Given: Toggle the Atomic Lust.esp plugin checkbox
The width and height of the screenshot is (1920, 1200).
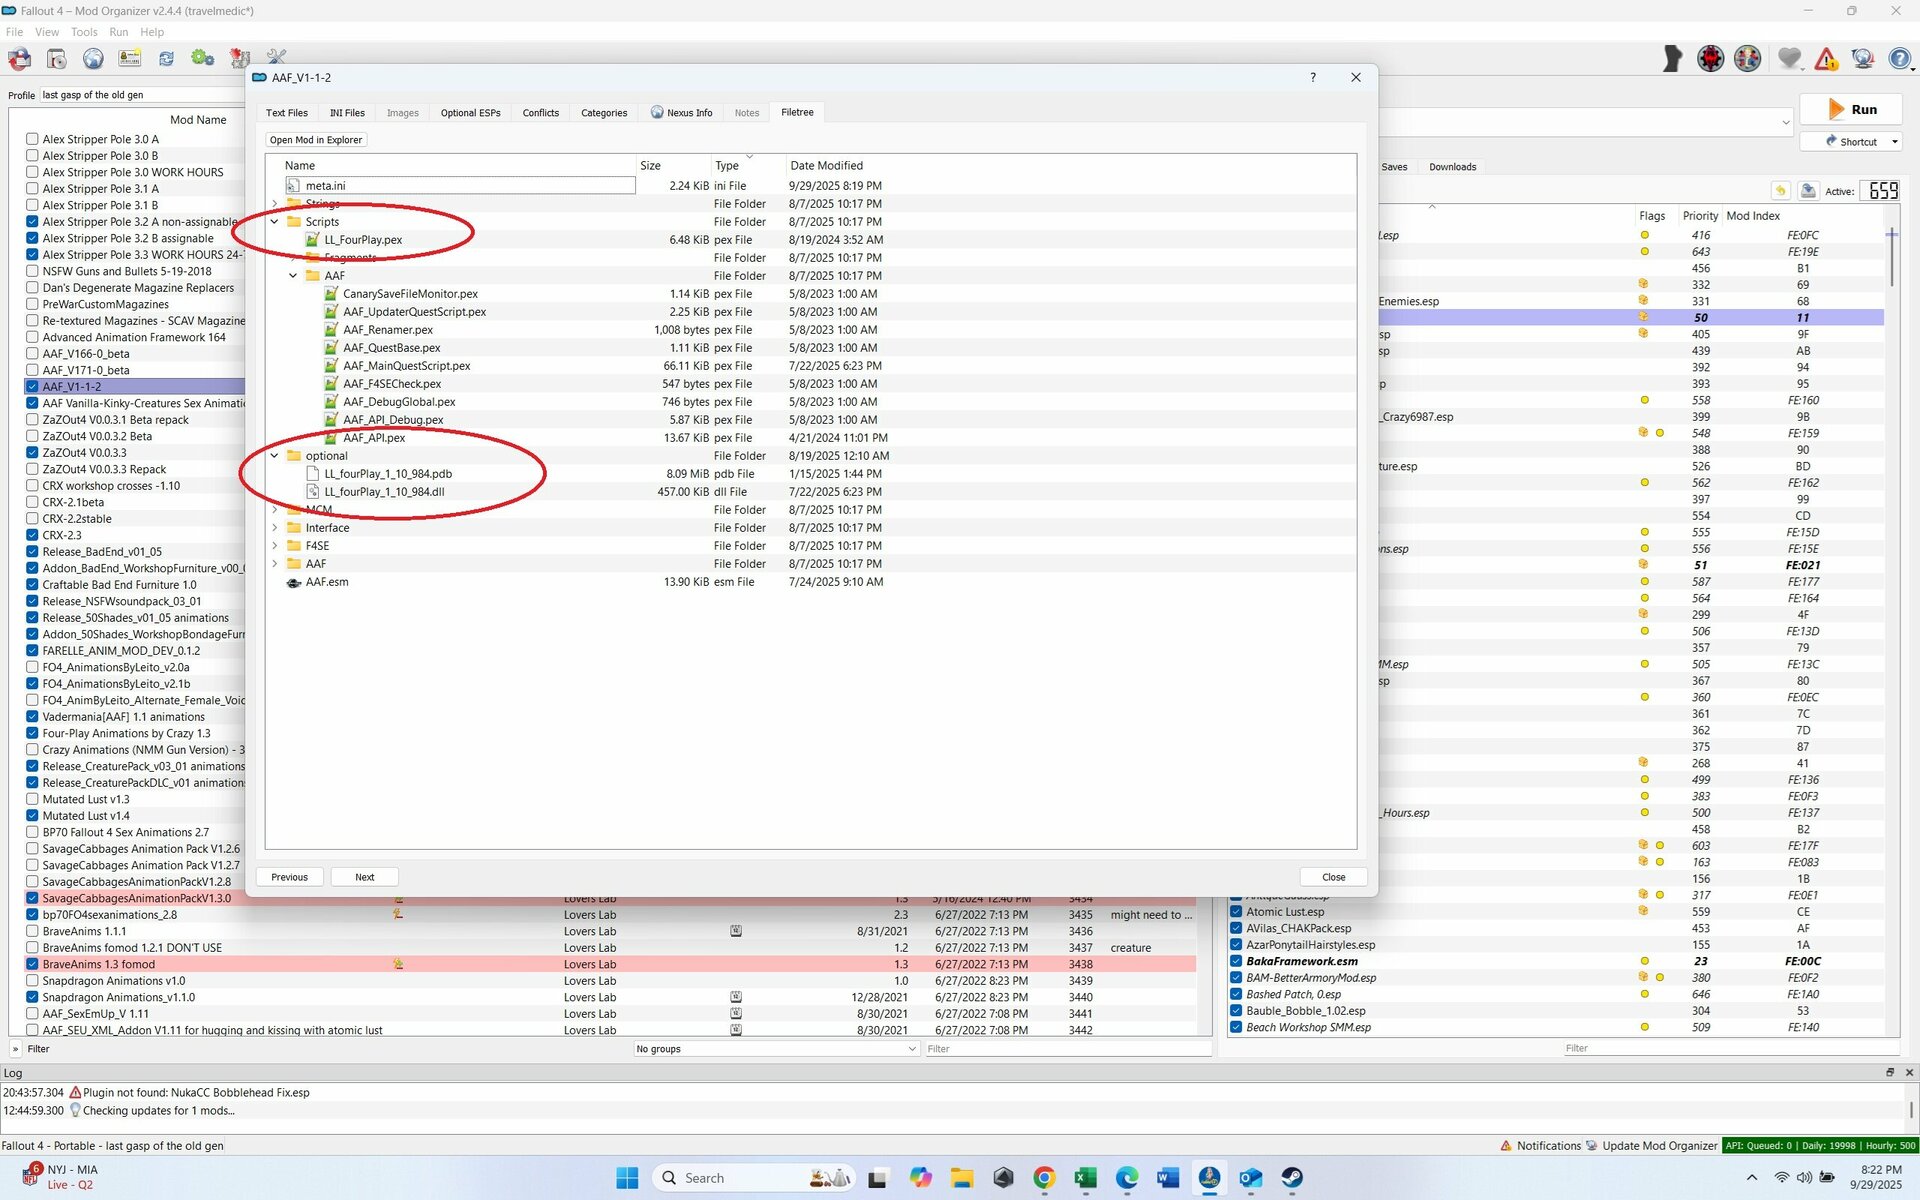Looking at the screenshot, I should coord(1236,912).
